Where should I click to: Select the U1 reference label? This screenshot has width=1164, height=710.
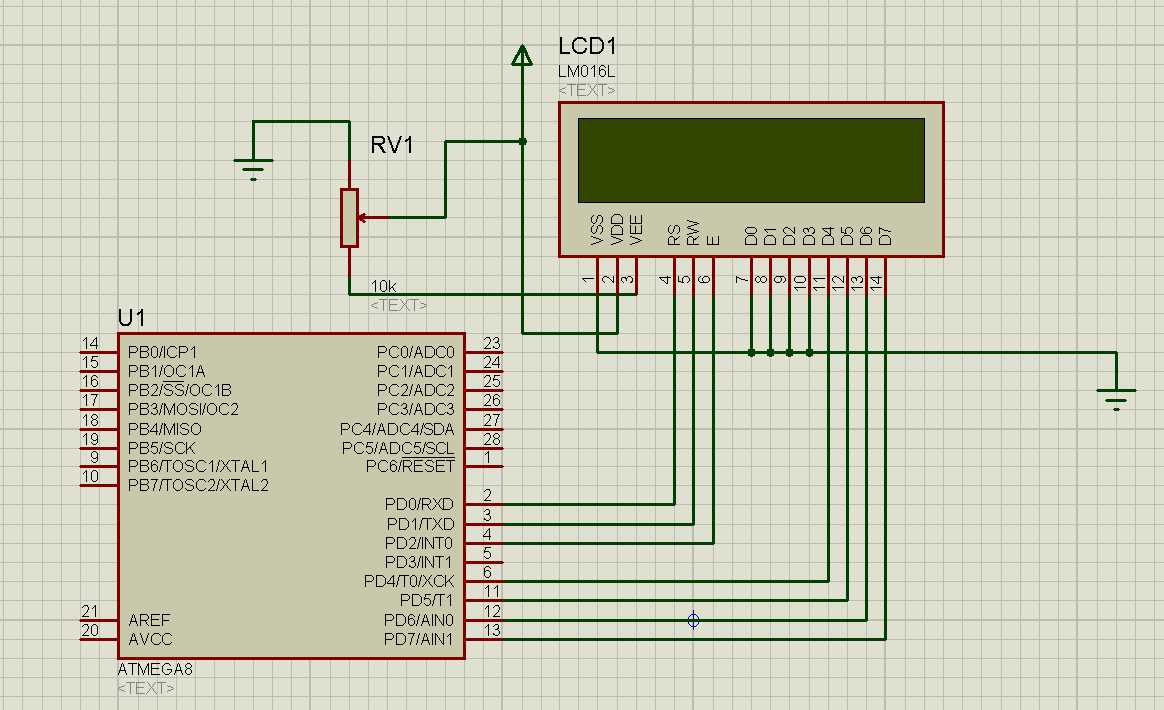[x=131, y=319]
